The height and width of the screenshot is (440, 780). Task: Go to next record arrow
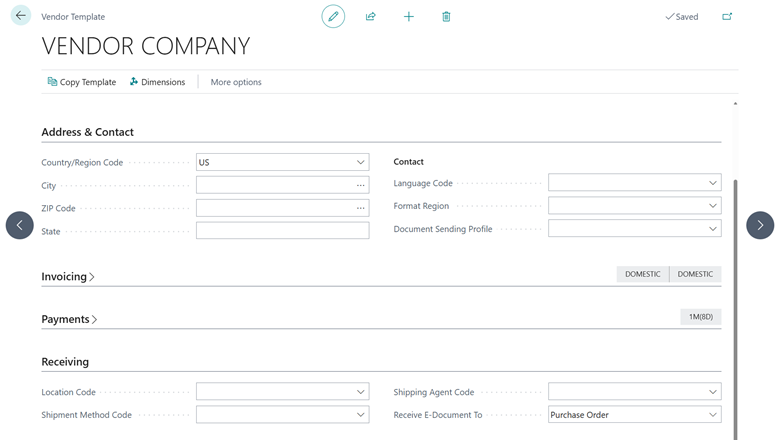[760, 225]
